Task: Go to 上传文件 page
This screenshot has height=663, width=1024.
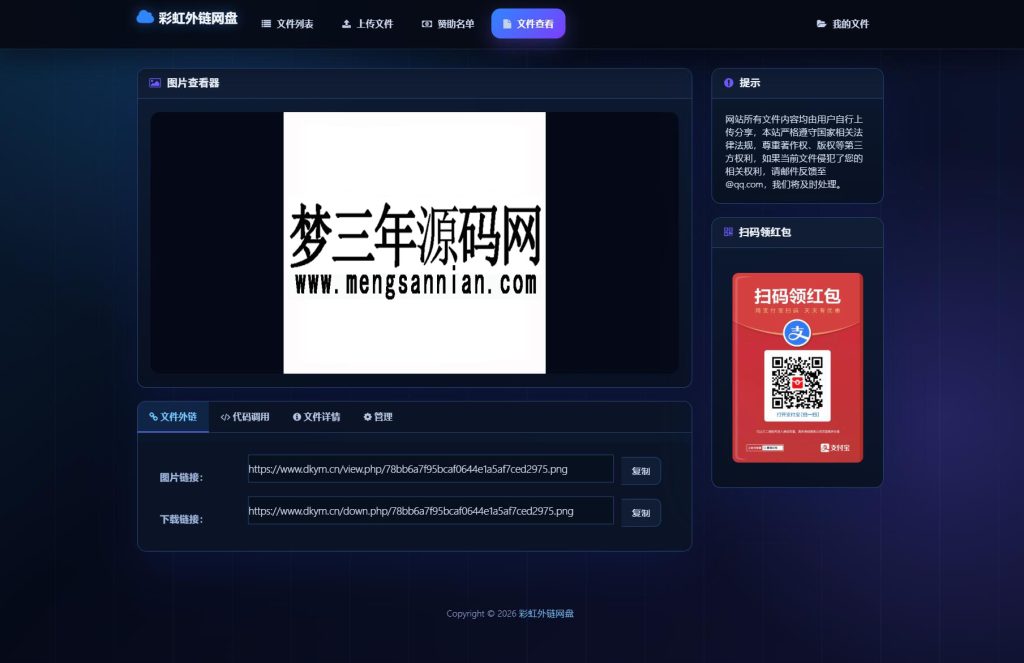Action: tap(368, 24)
